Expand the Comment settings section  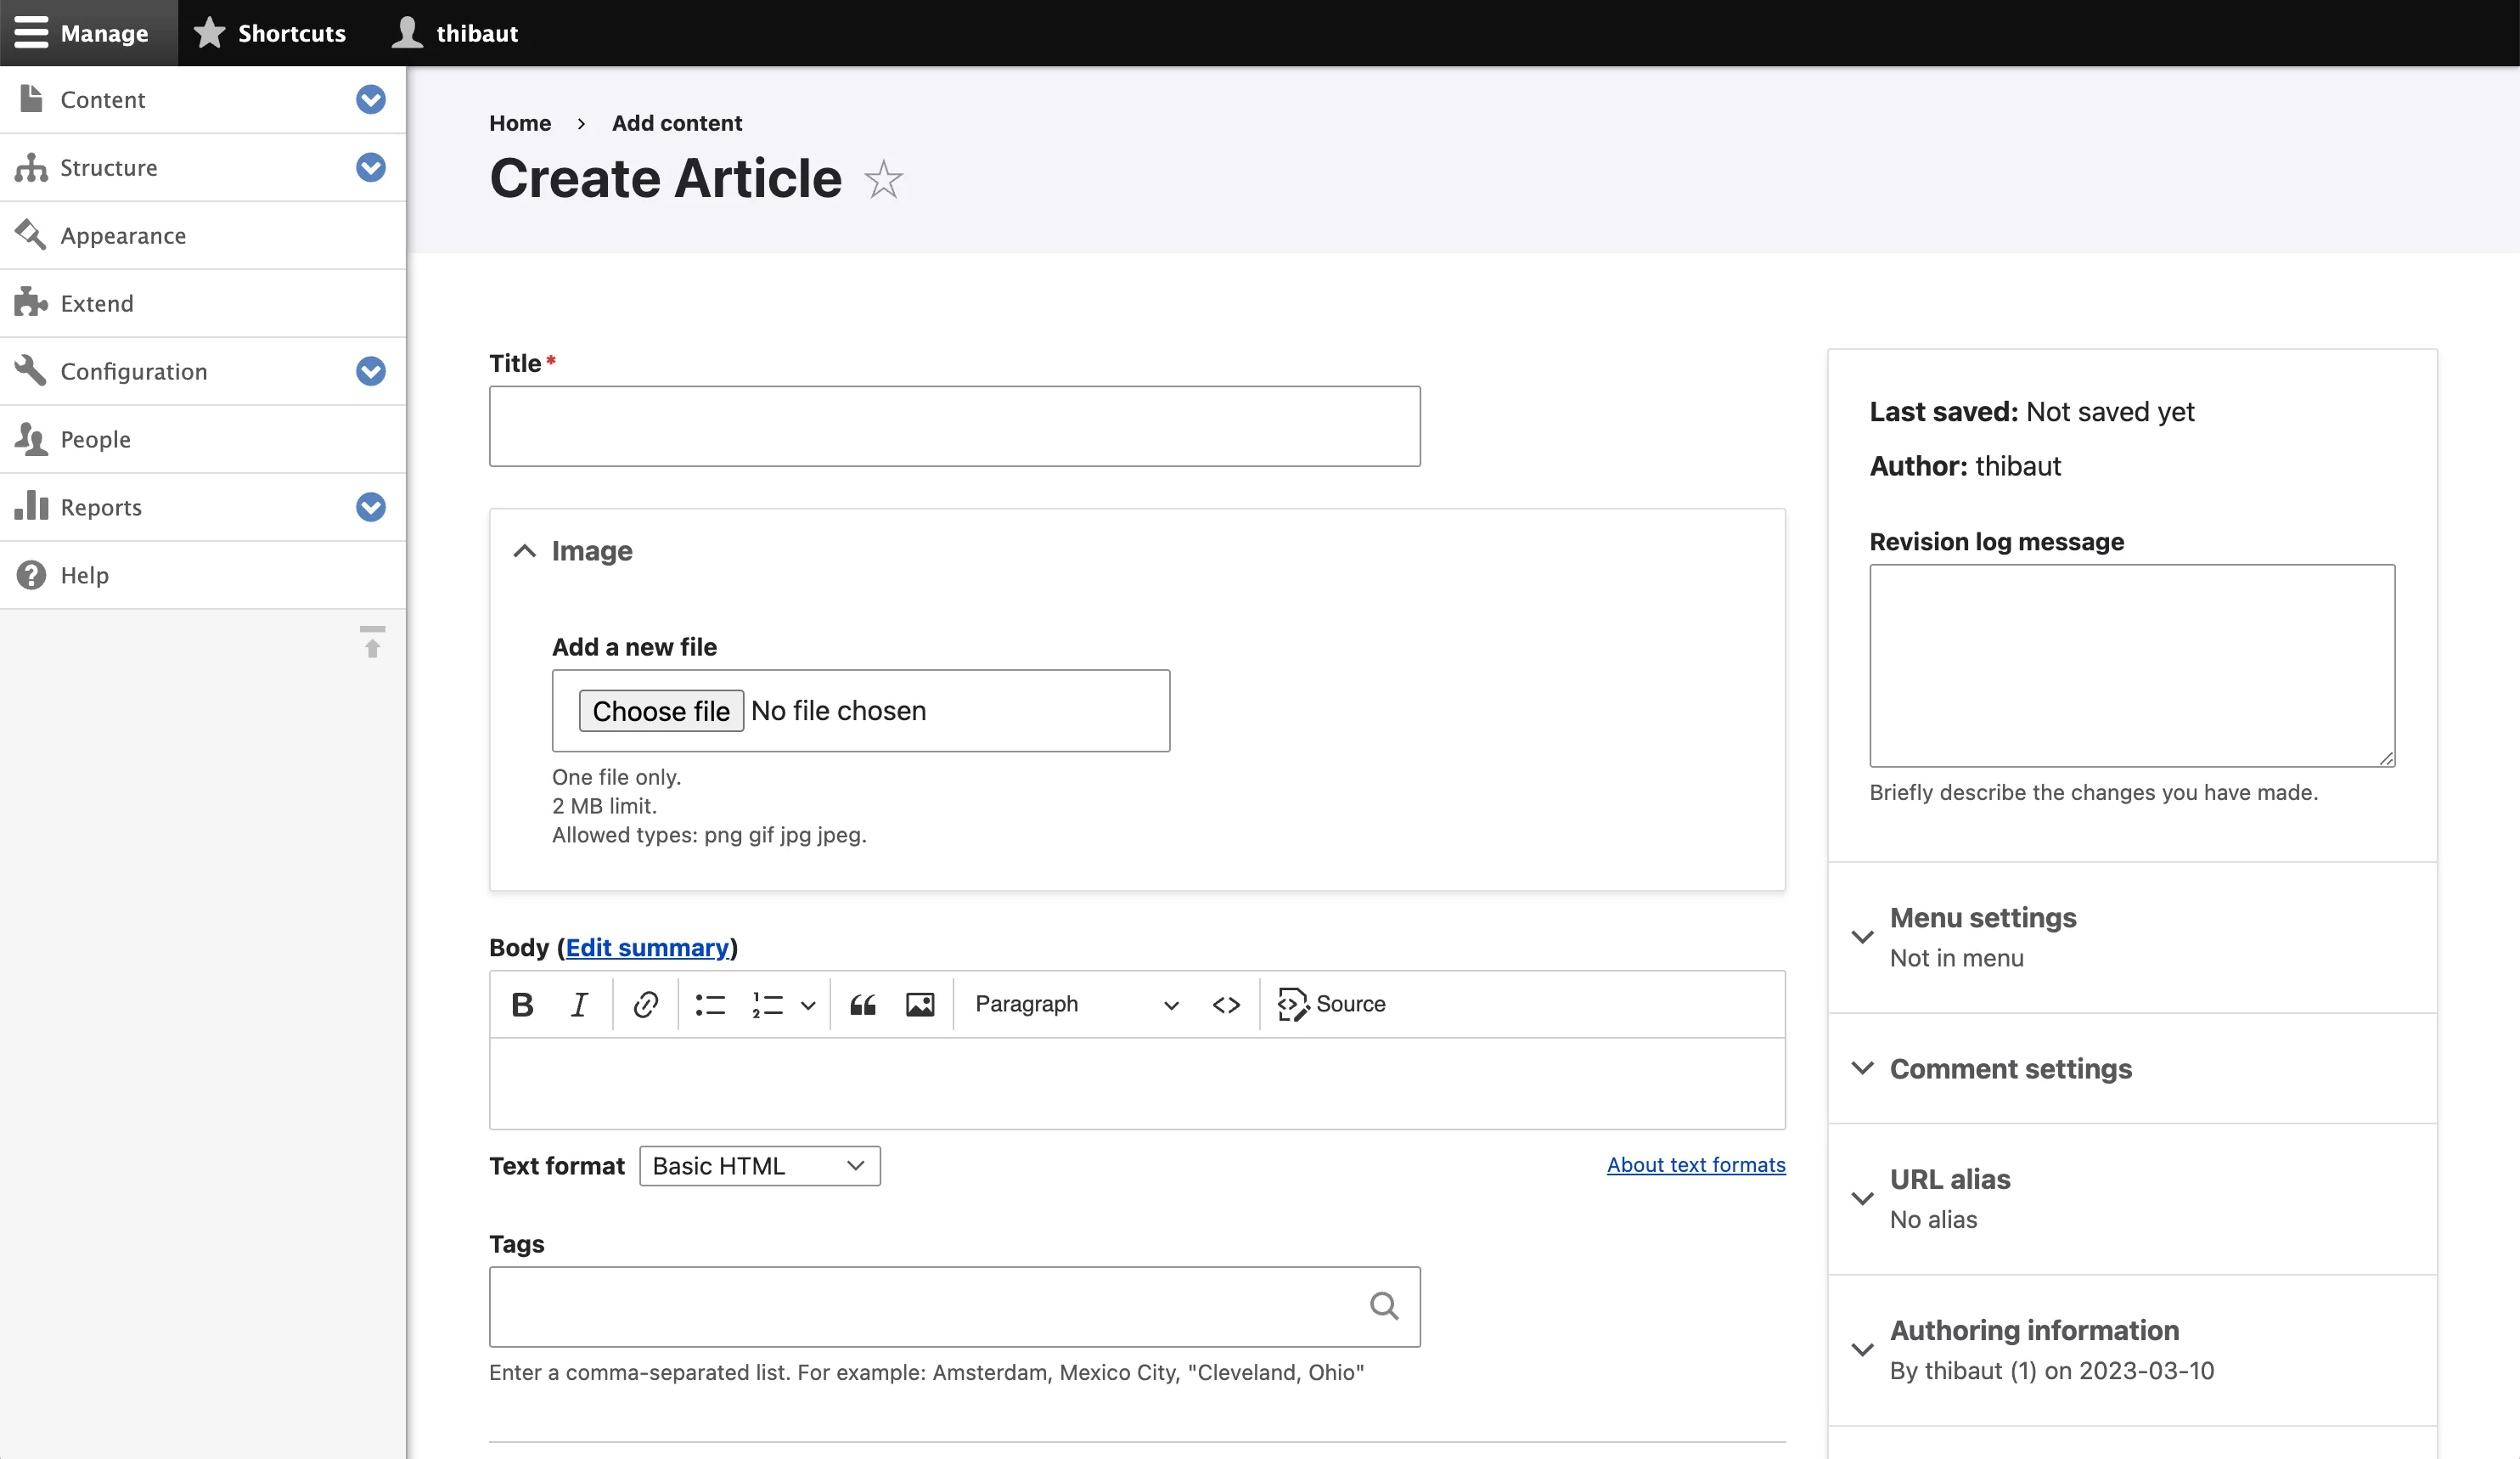click(2010, 1068)
